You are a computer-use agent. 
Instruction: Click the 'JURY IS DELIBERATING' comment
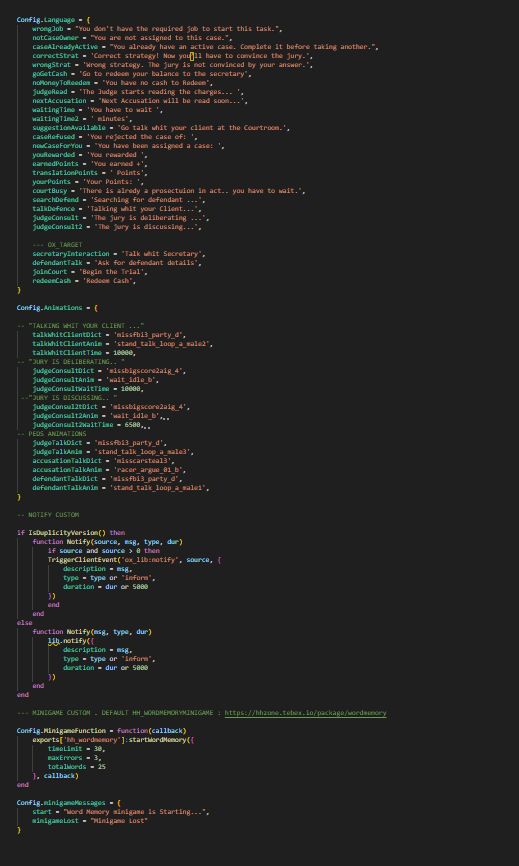click(71, 362)
